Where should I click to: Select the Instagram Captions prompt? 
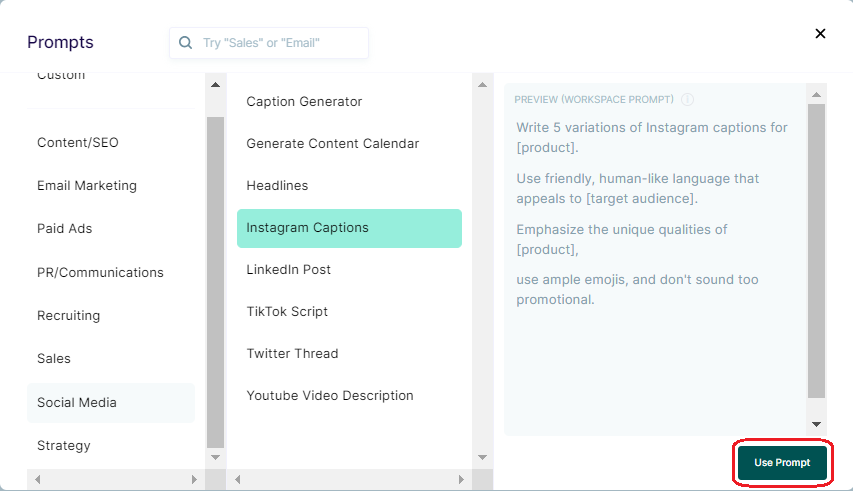click(x=349, y=228)
